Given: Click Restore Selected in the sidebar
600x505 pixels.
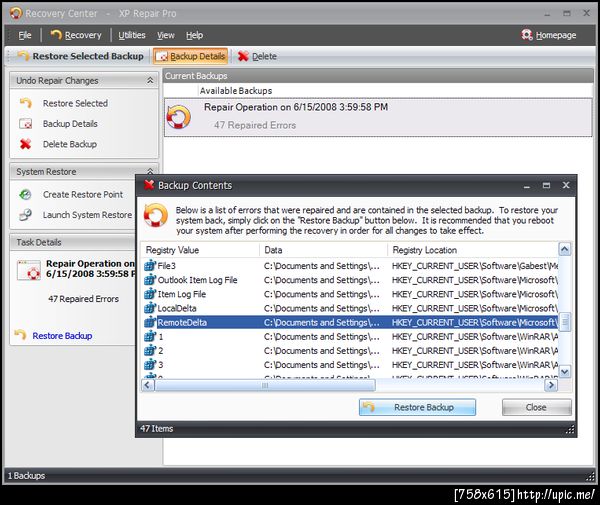Looking at the screenshot, I should pos(75,103).
